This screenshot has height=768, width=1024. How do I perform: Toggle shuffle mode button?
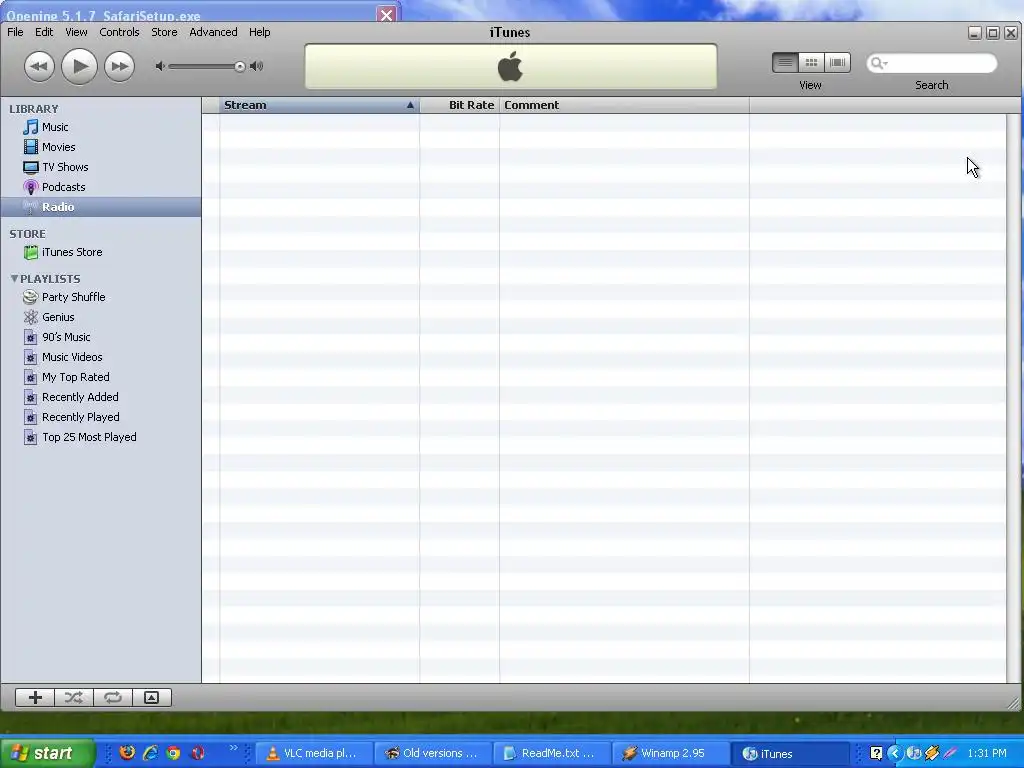(x=74, y=697)
